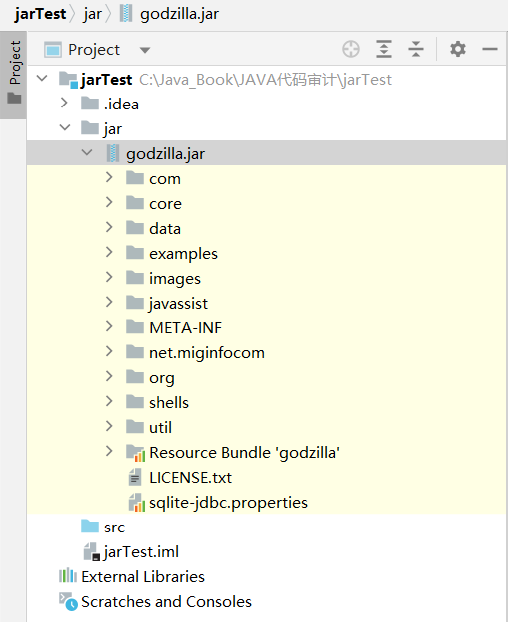The image size is (508, 622).
Task: Click the External Libraries icon
Action: [x=68, y=576]
